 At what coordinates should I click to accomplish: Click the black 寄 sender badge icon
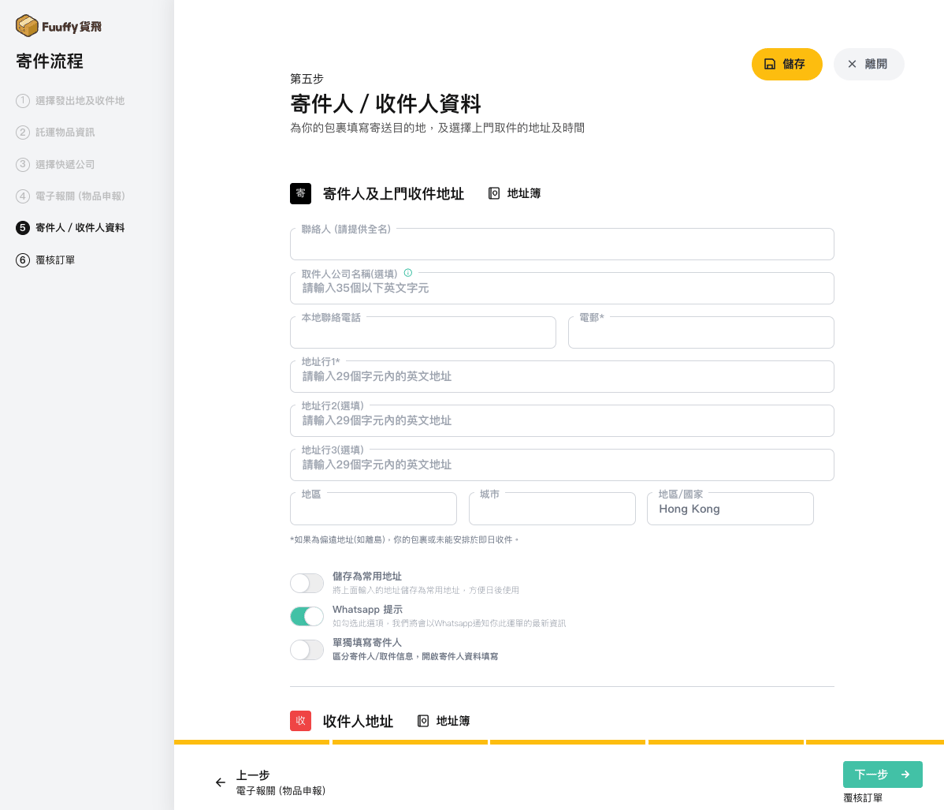301,193
